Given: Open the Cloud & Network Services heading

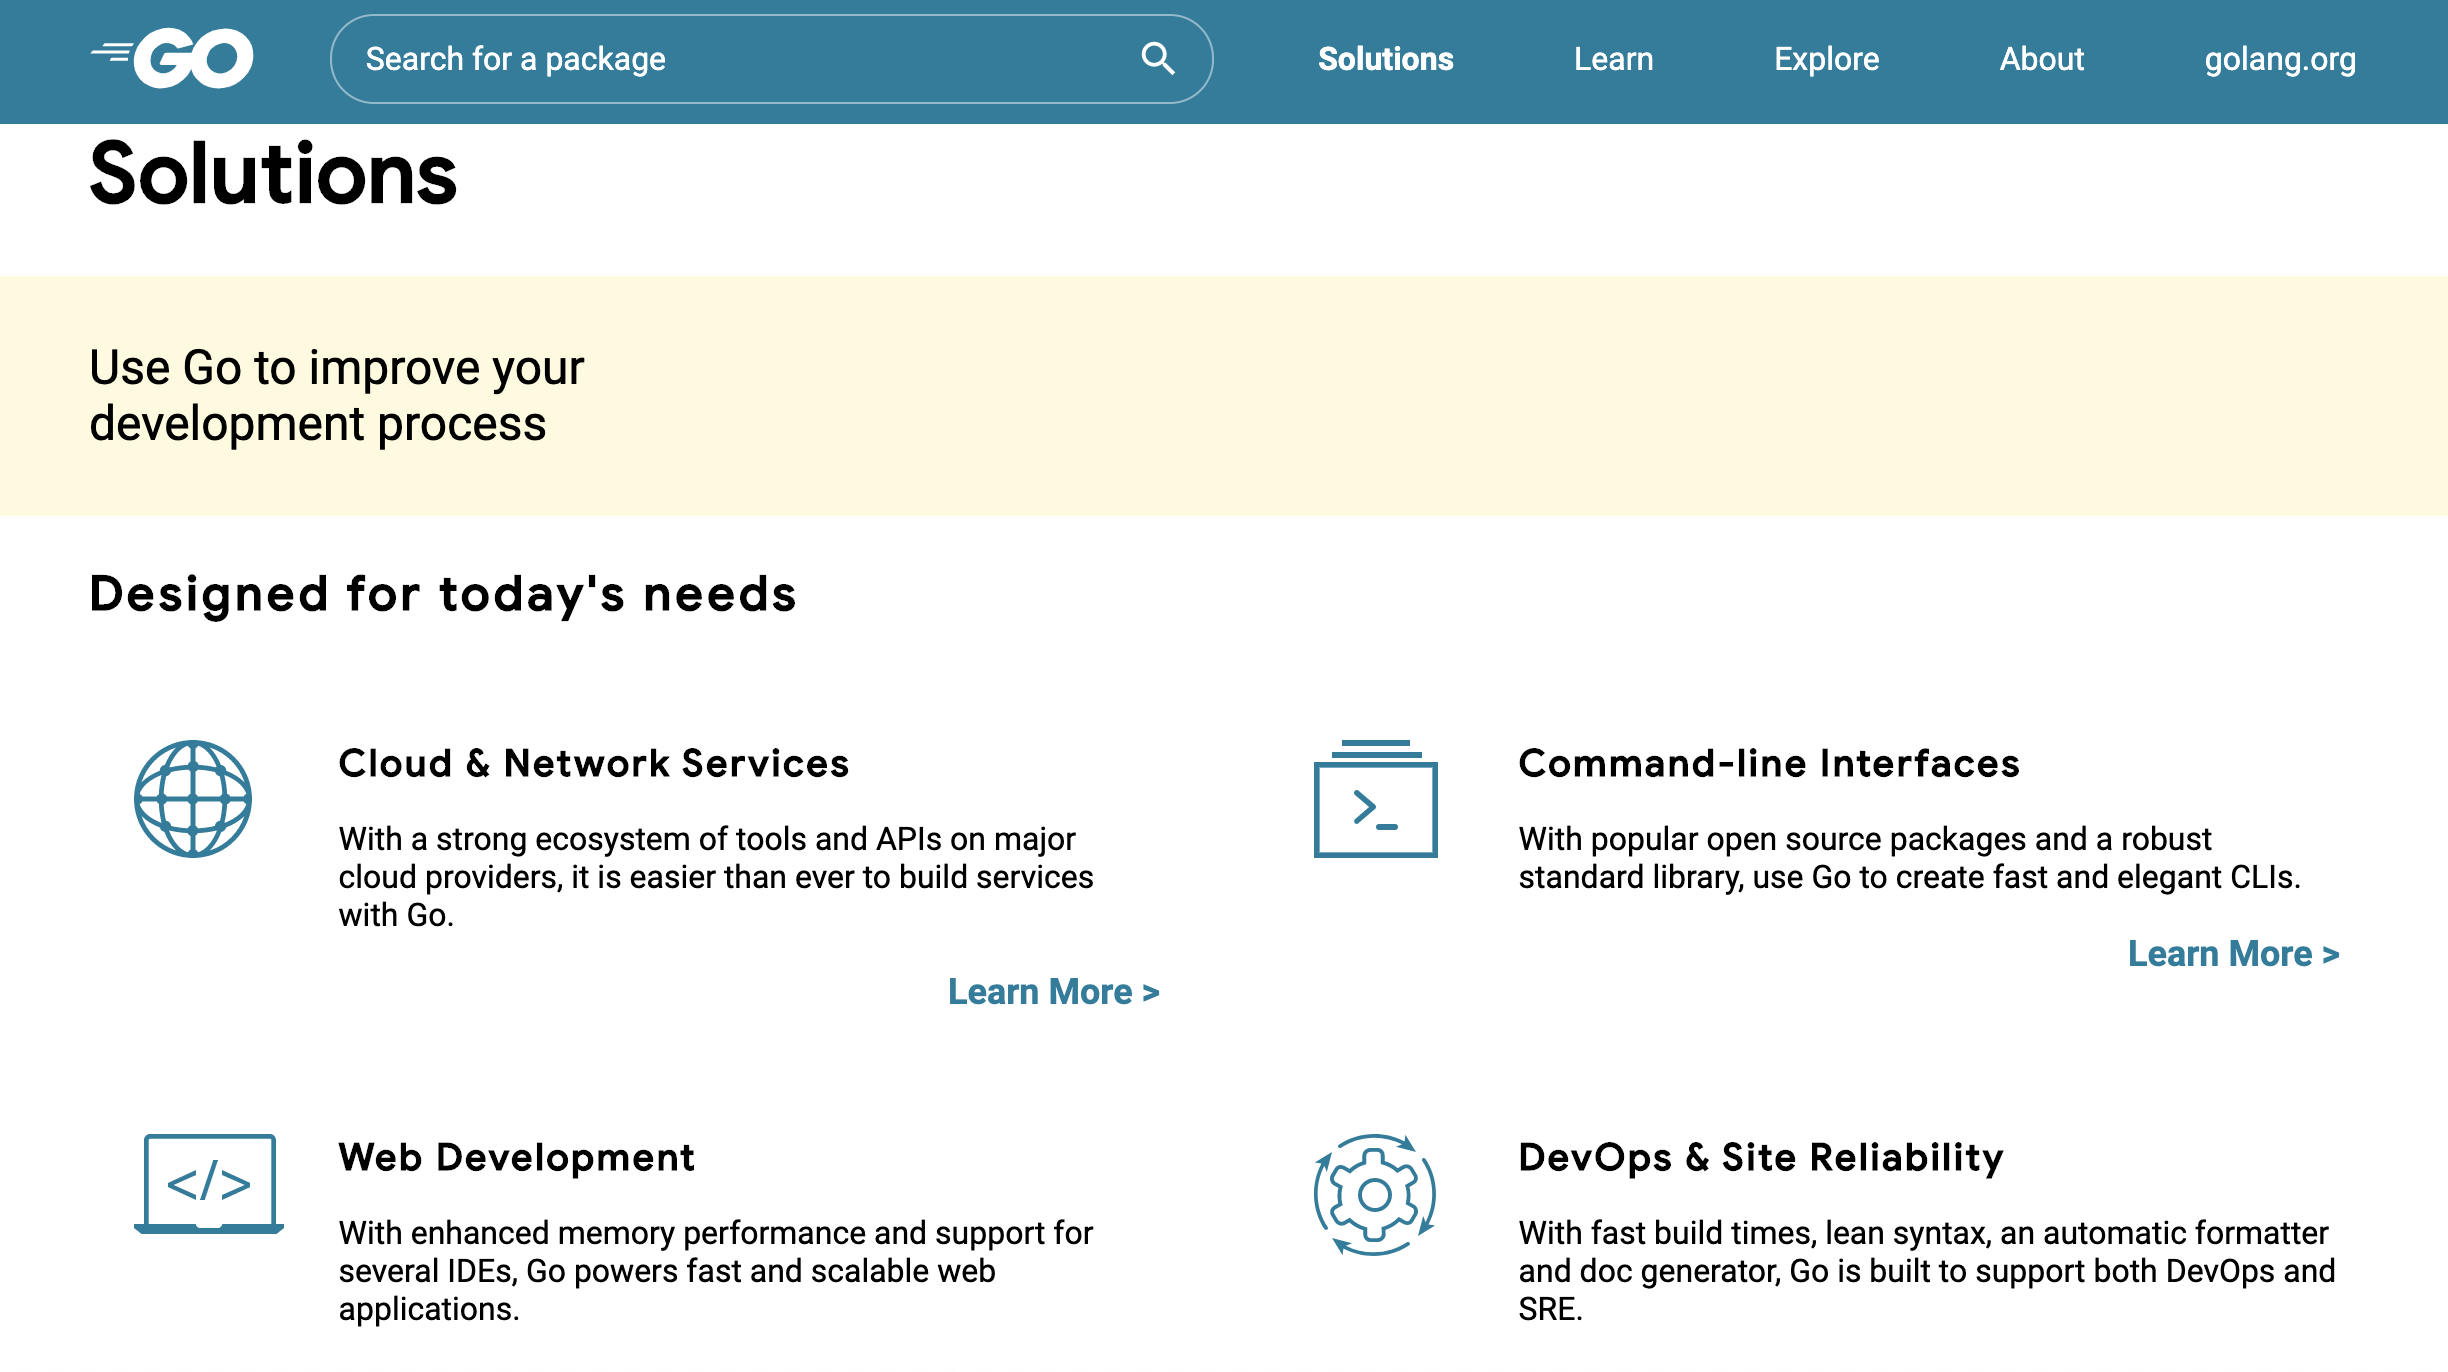Looking at the screenshot, I should pos(594,763).
